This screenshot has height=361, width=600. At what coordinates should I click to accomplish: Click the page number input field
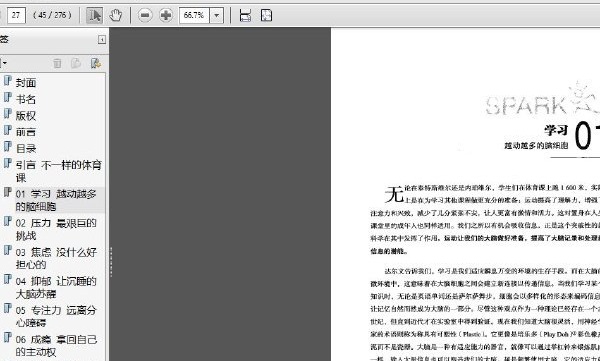(x=16, y=15)
